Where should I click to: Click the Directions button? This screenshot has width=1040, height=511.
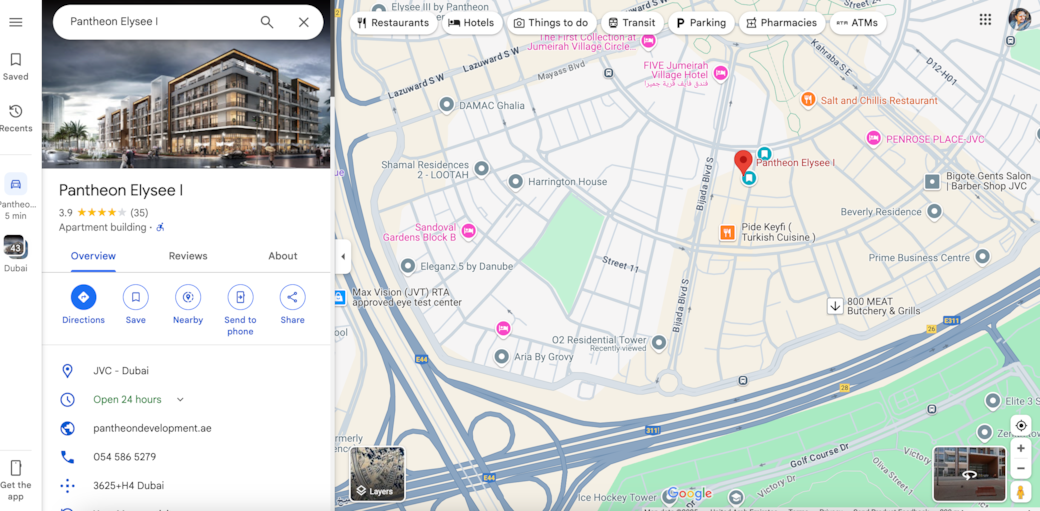pos(84,305)
